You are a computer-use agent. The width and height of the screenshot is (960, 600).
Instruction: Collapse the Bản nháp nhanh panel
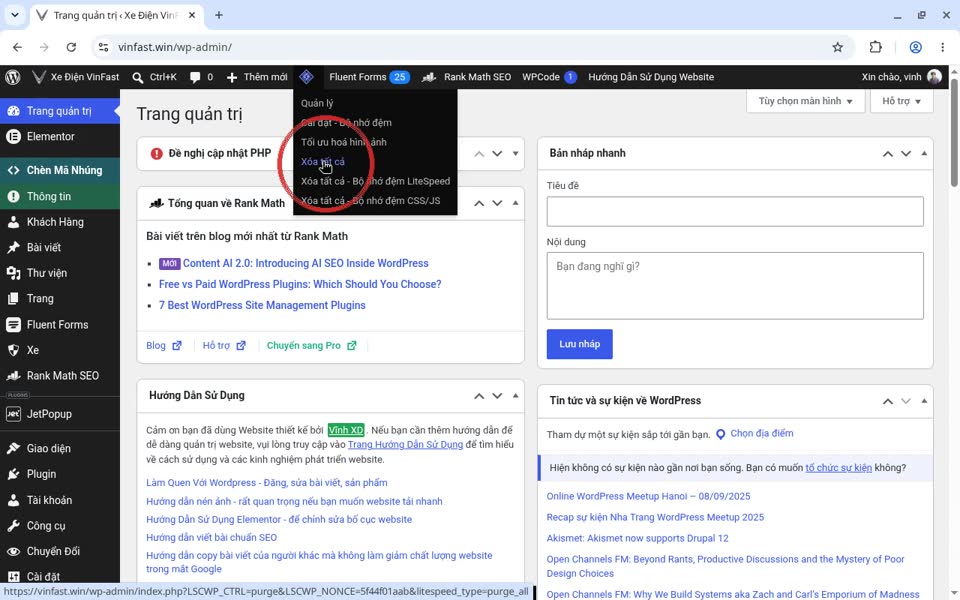[x=924, y=154]
